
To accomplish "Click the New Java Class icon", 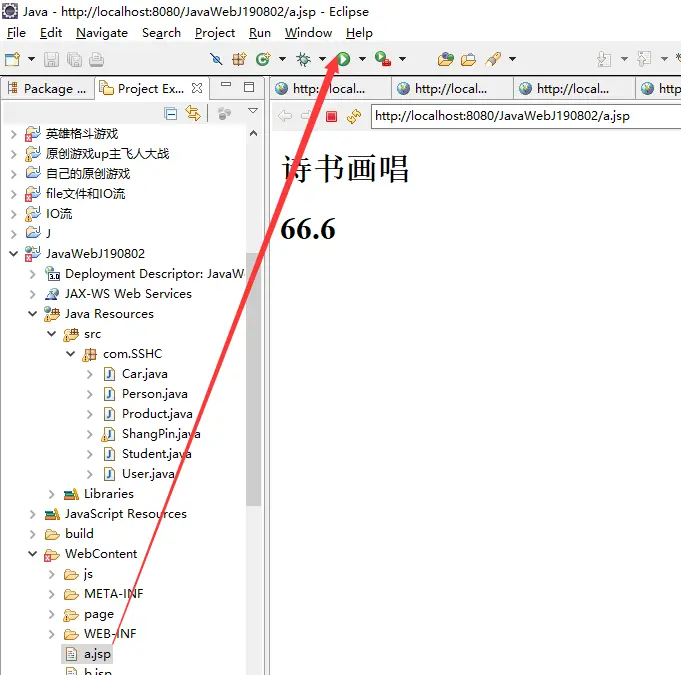I will pos(263,59).
